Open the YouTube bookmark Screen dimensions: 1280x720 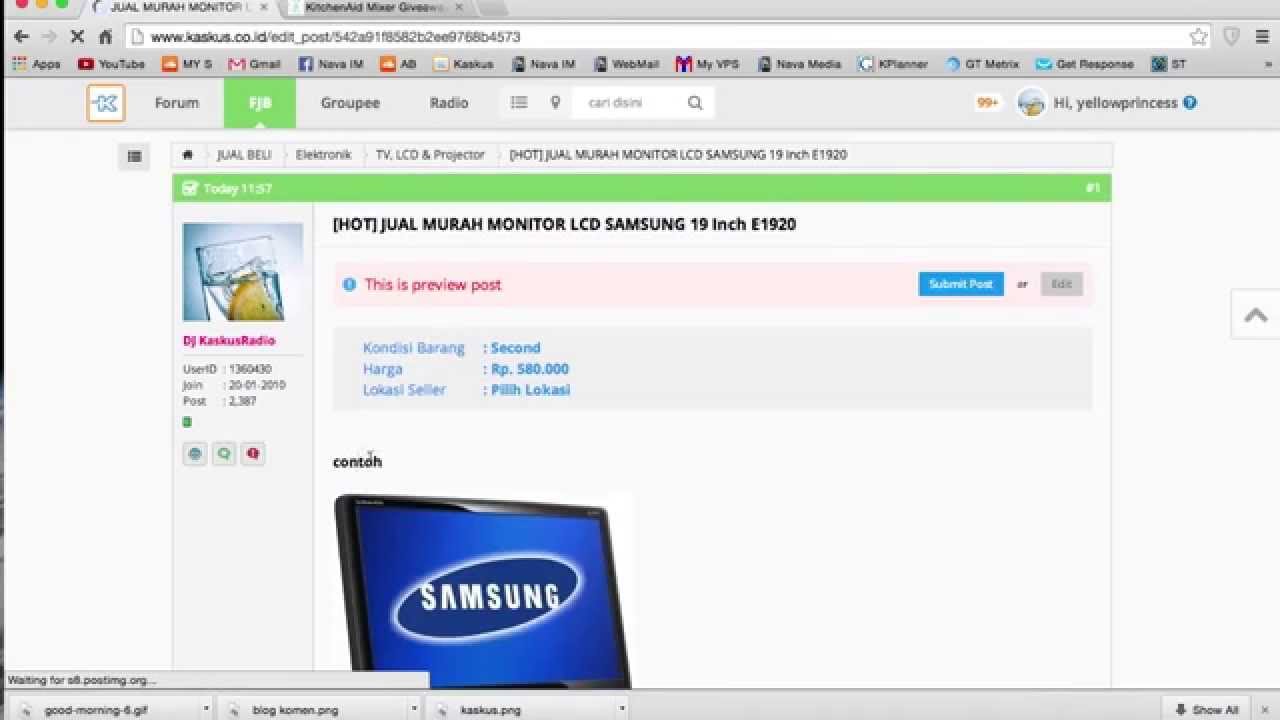coord(111,64)
